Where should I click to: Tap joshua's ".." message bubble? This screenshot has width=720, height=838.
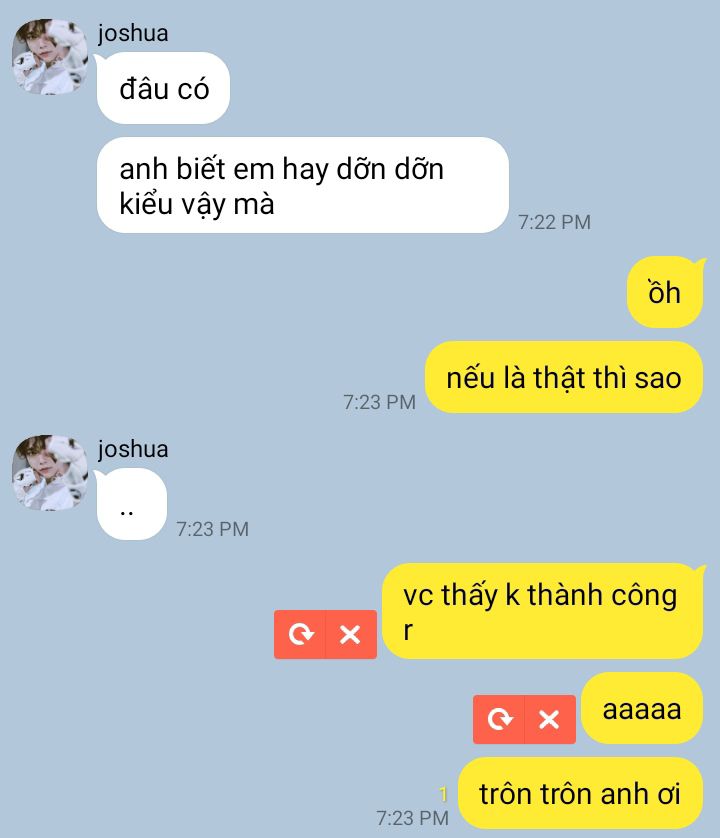[131, 504]
